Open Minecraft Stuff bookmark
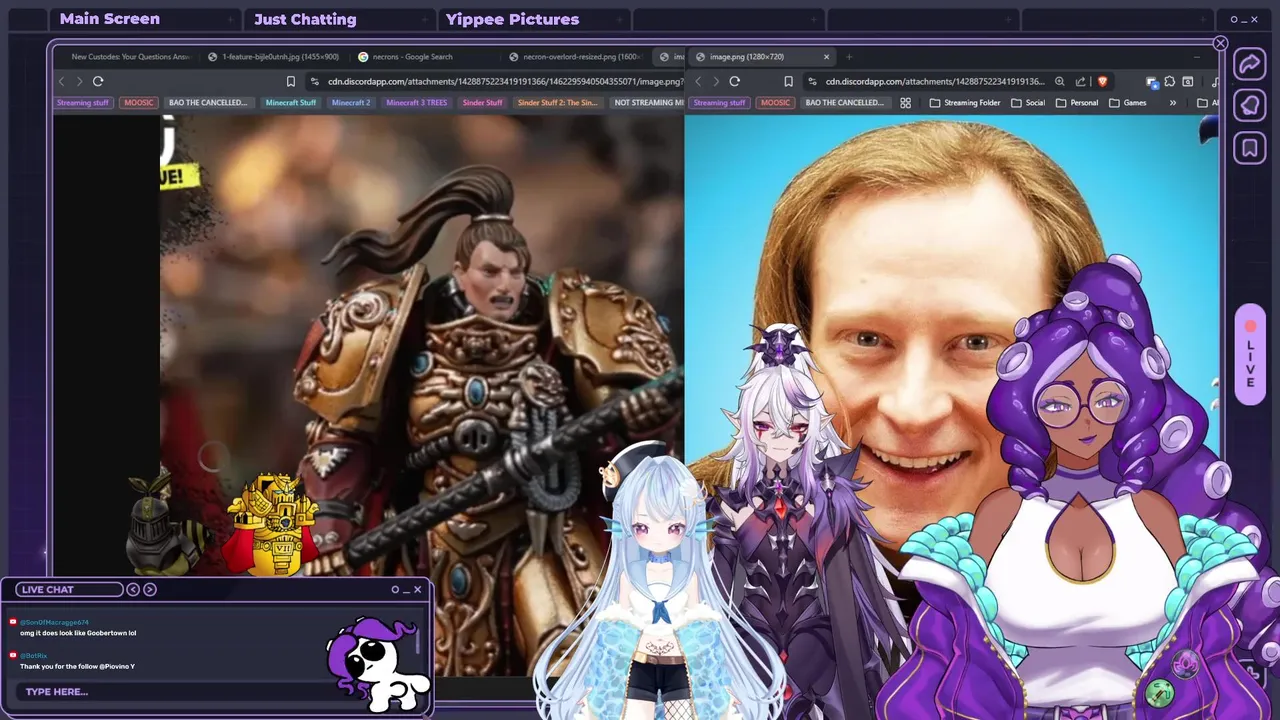 pos(291,103)
